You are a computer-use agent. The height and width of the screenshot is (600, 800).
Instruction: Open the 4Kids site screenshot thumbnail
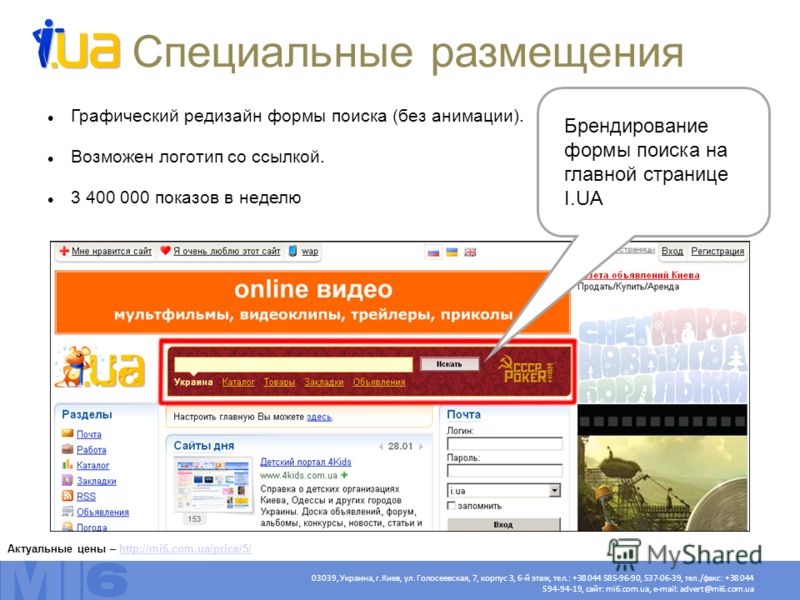point(213,485)
